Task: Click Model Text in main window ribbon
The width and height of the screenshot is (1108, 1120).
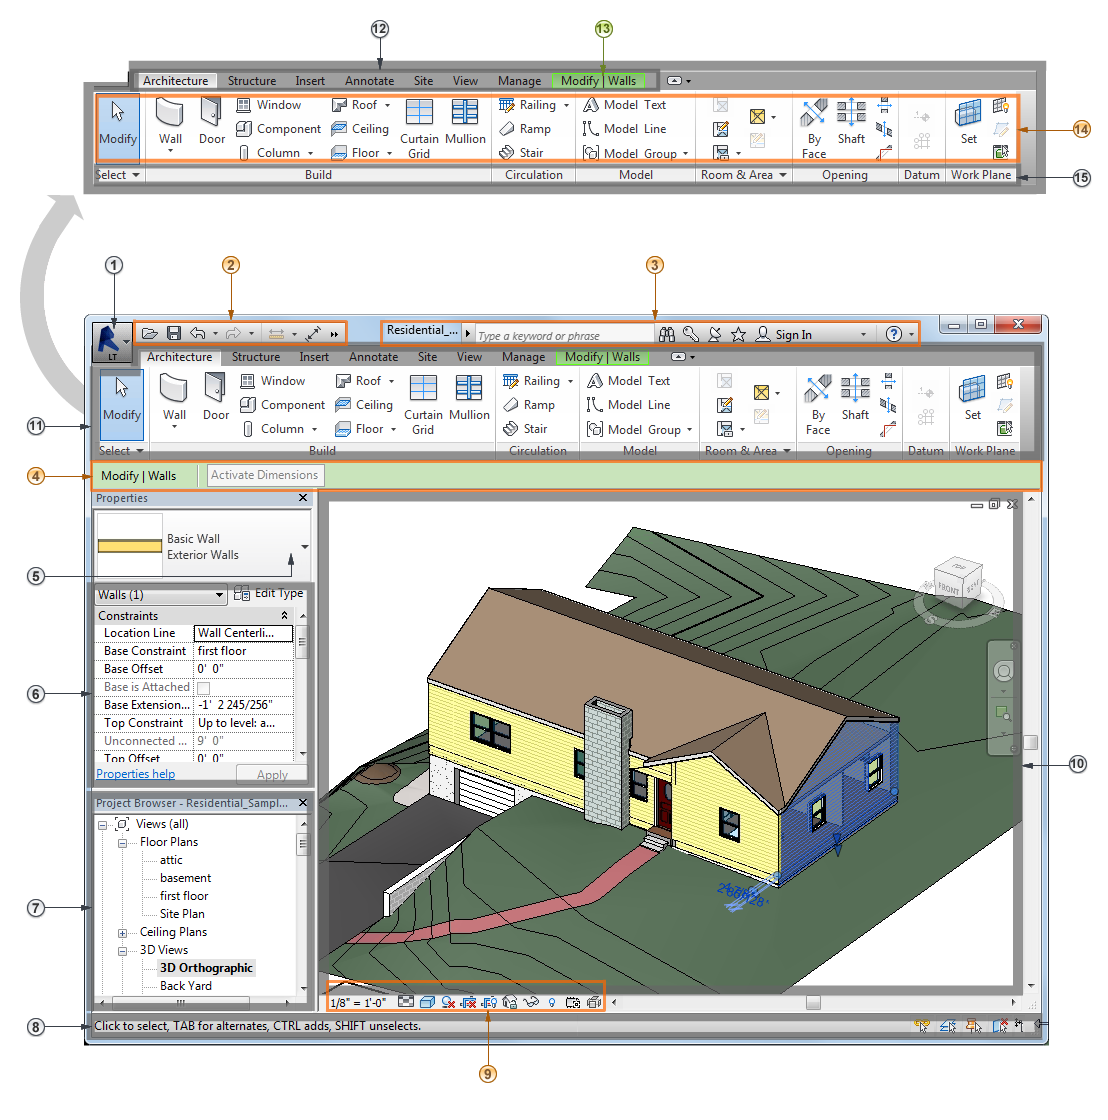Action: coord(629,381)
